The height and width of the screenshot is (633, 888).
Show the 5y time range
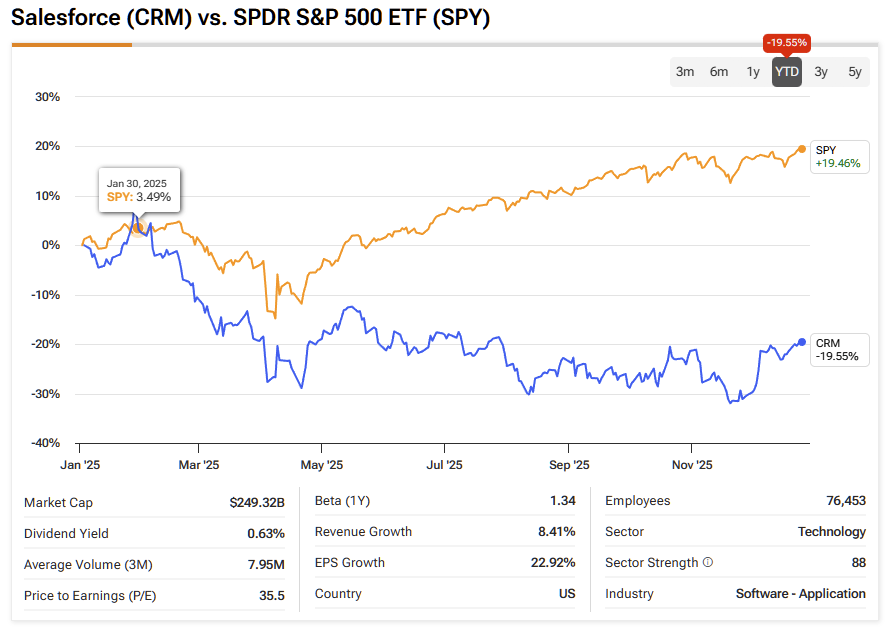click(x=855, y=72)
